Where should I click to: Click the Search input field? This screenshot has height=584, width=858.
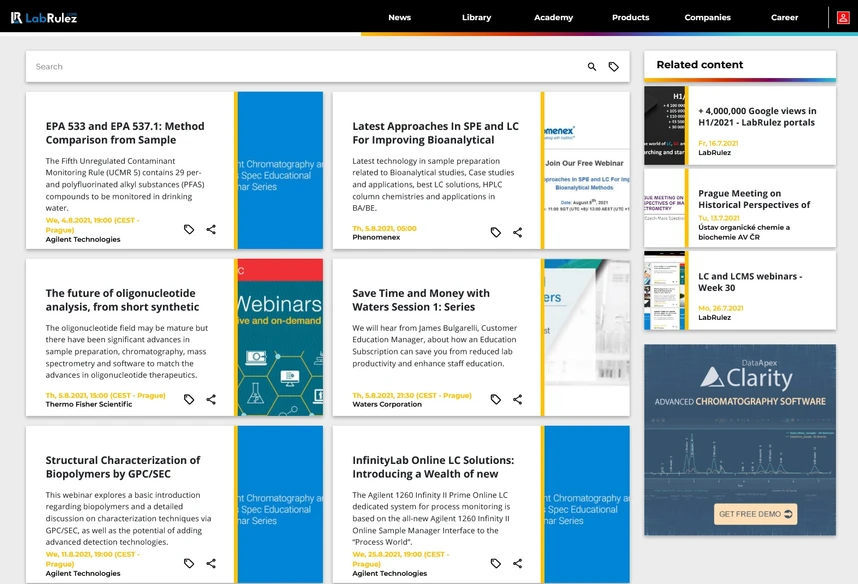click(x=306, y=67)
